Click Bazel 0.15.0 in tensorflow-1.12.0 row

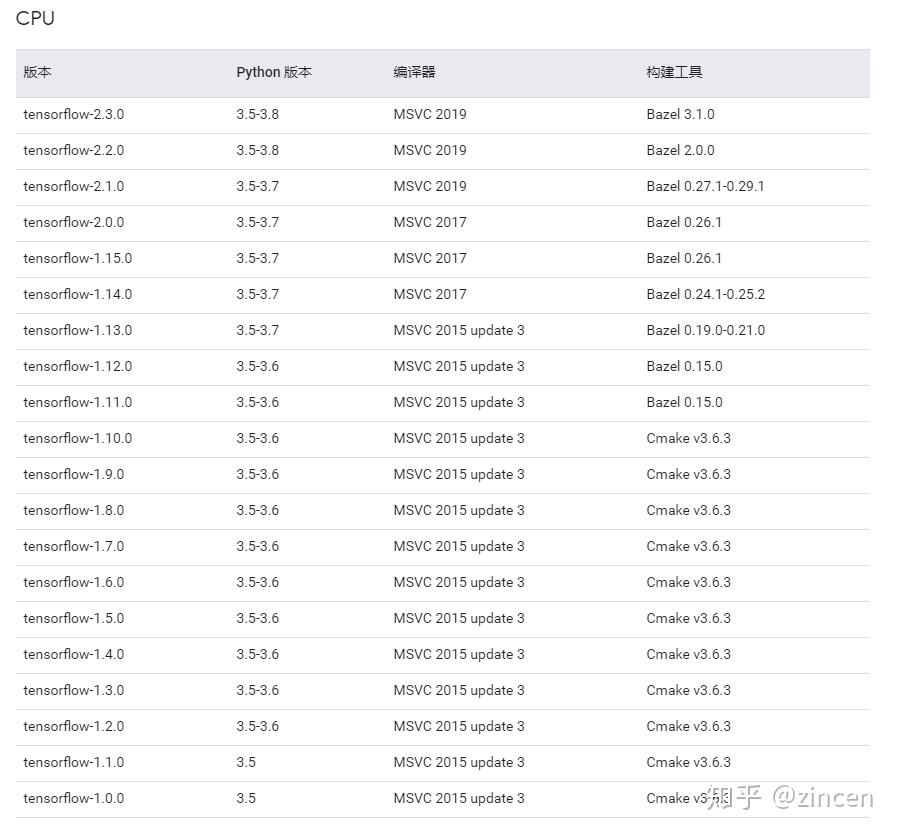click(684, 367)
